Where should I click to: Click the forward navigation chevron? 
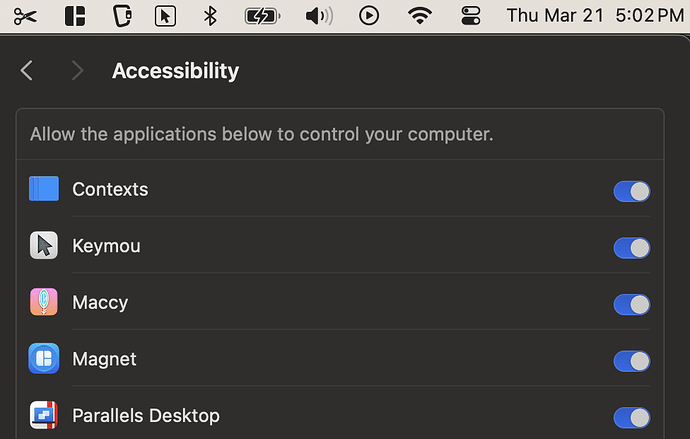point(77,70)
